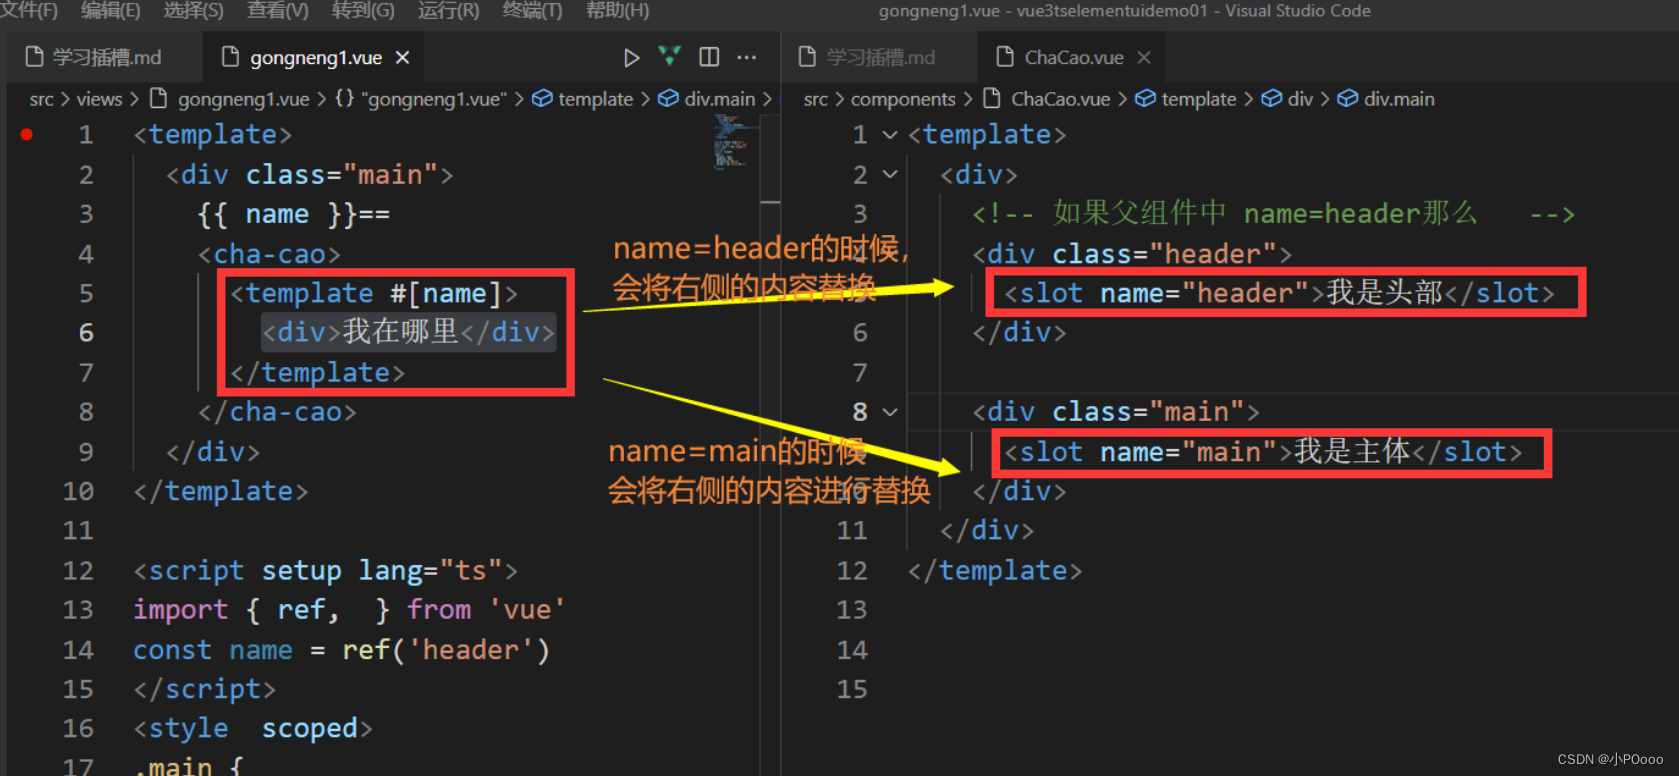Click line number 6 in left editor

[86, 332]
